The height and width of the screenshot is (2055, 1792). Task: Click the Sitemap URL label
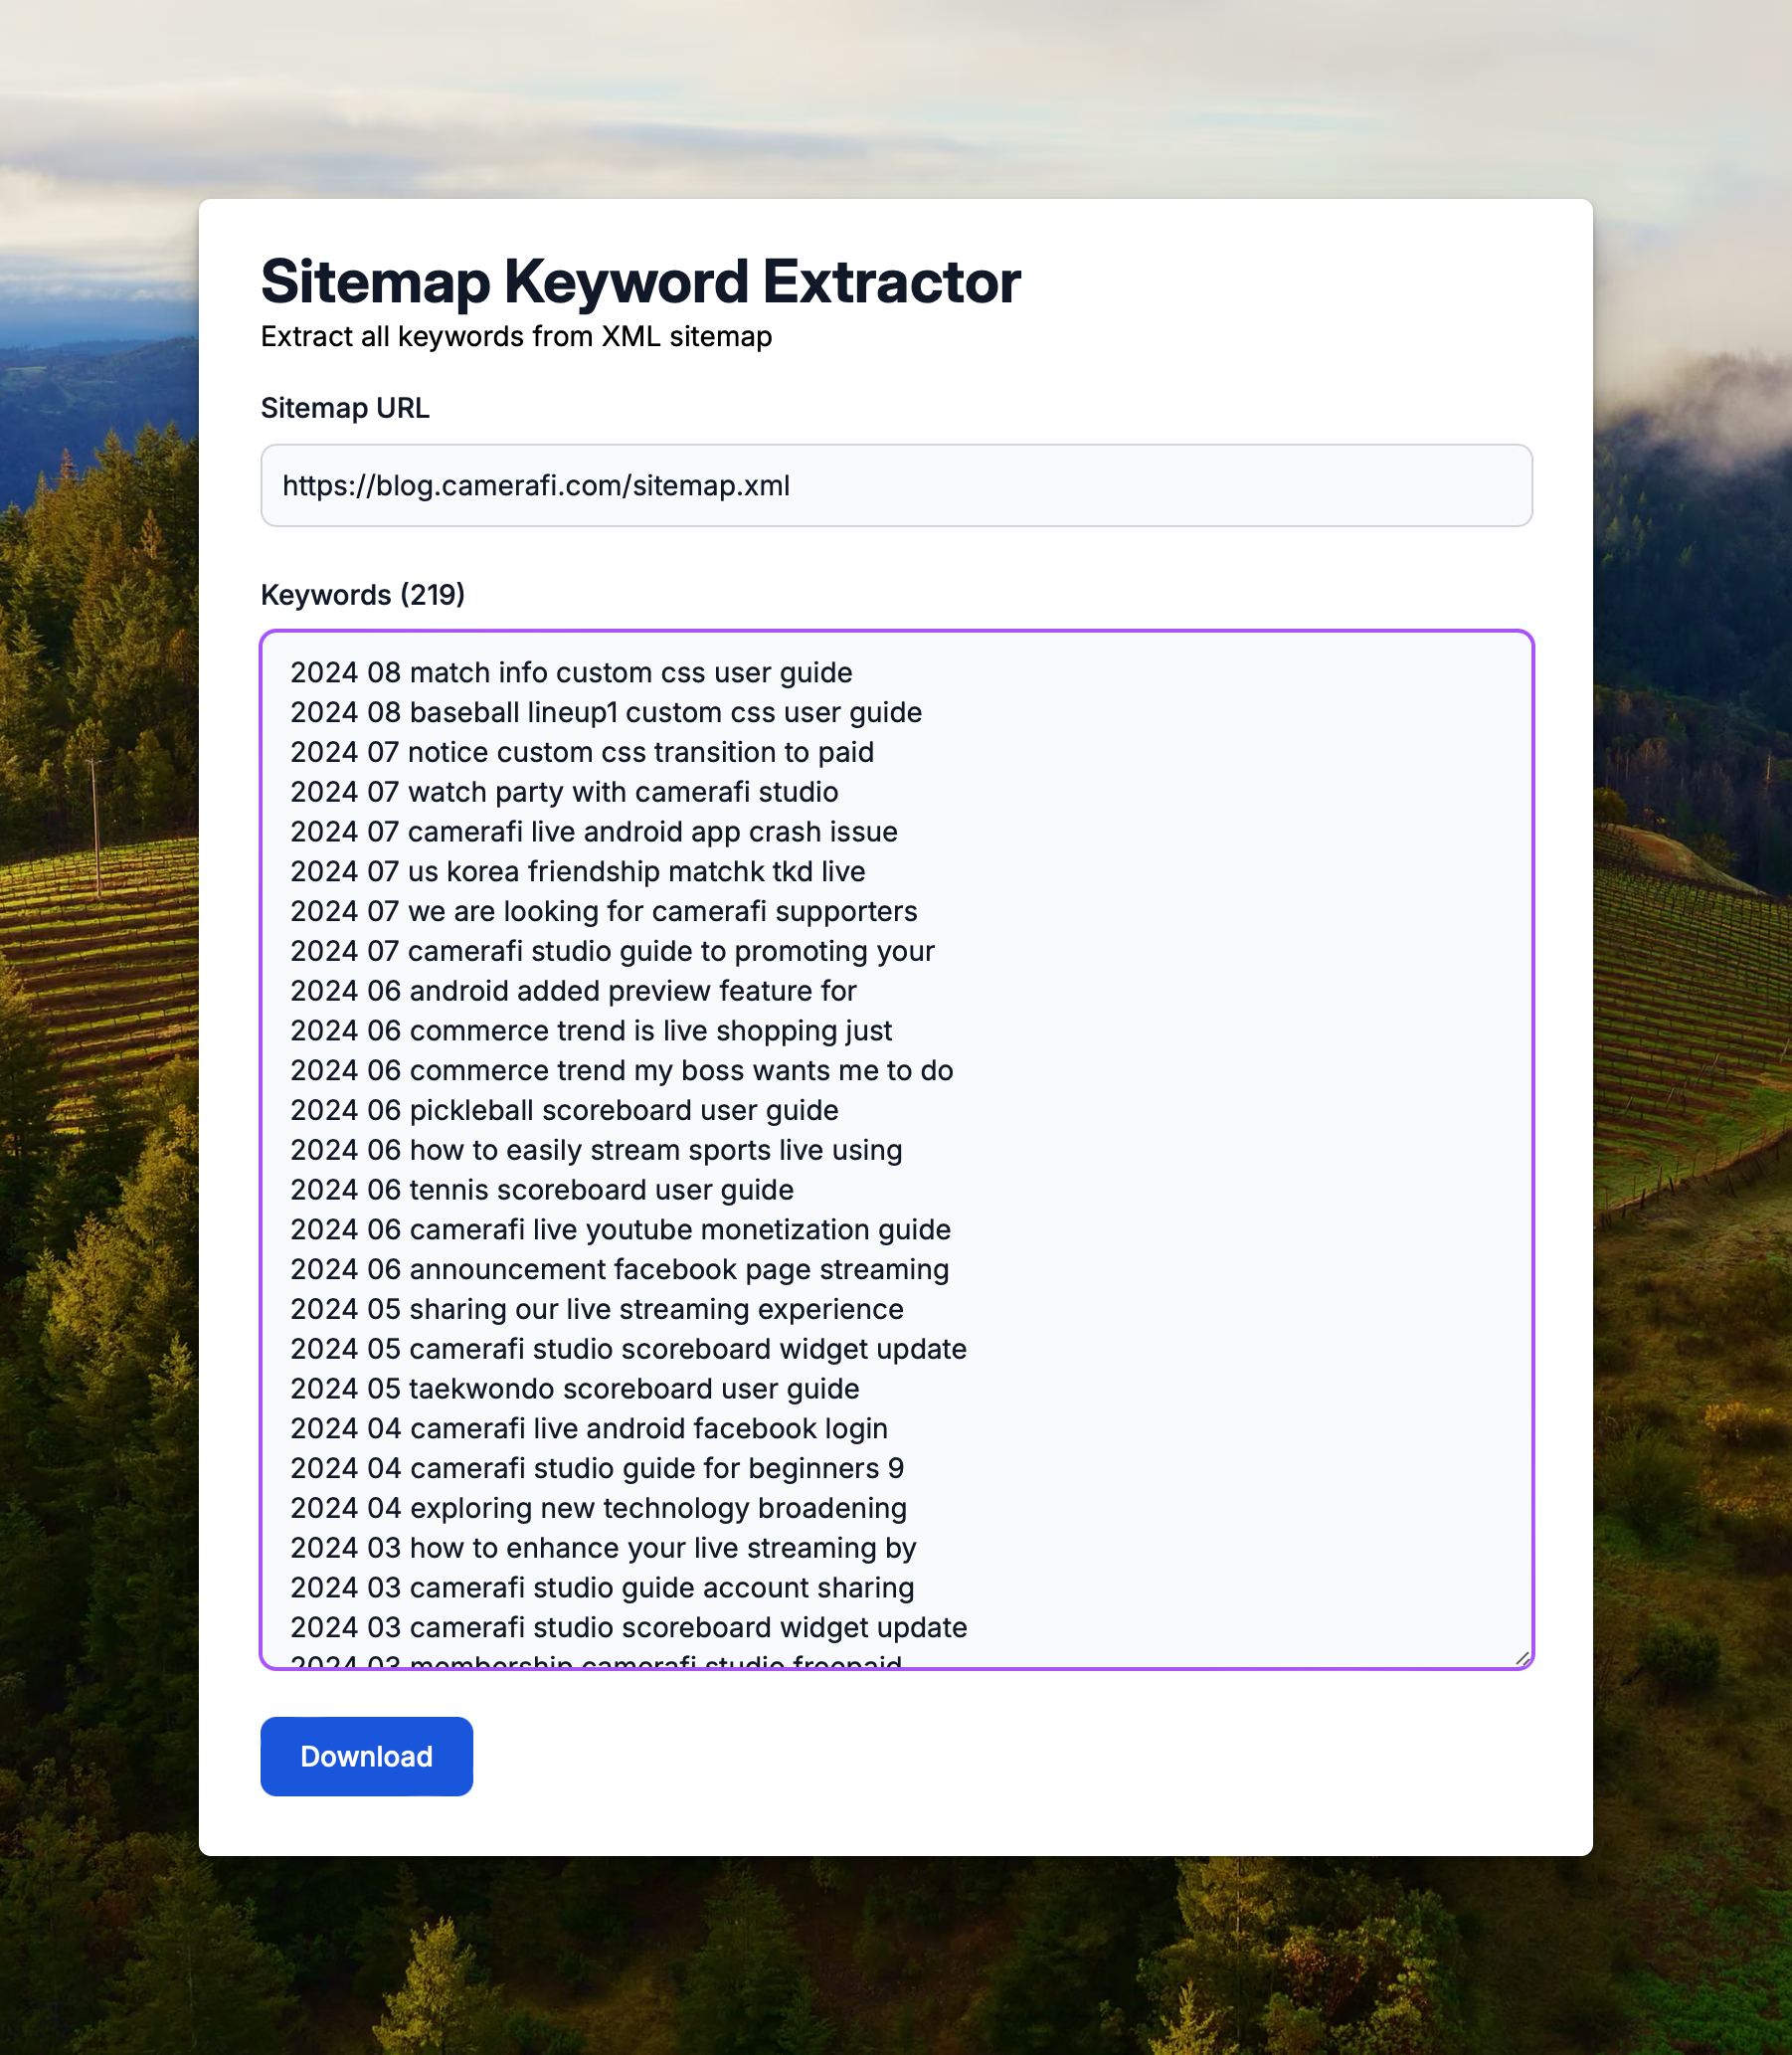point(345,408)
